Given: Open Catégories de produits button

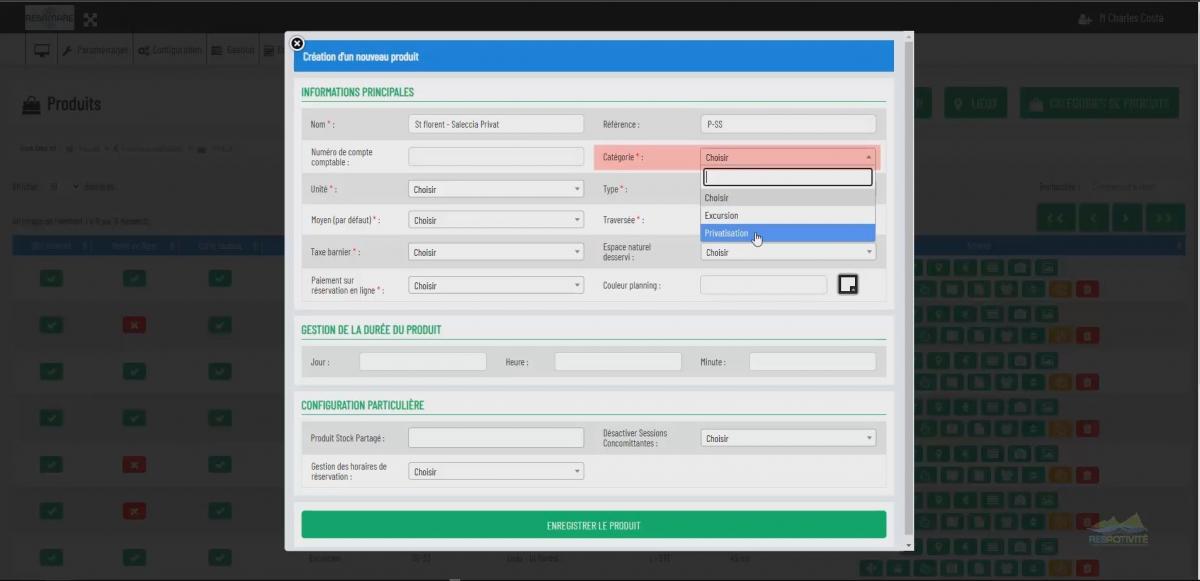Looking at the screenshot, I should tap(1100, 103).
